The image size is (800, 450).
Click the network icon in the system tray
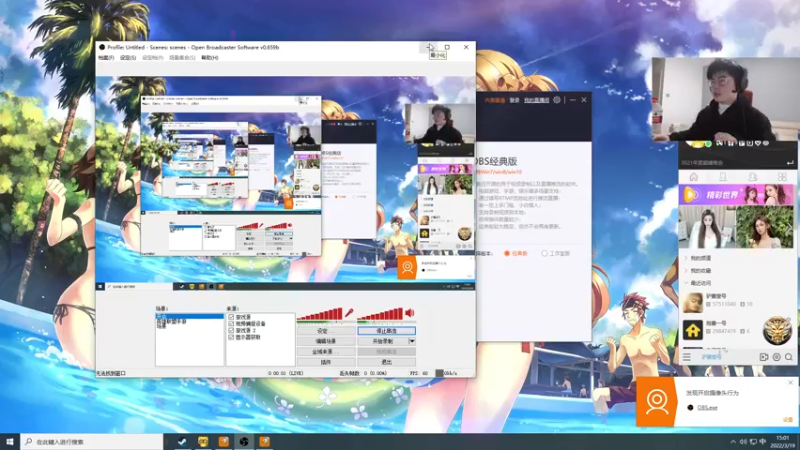753,442
